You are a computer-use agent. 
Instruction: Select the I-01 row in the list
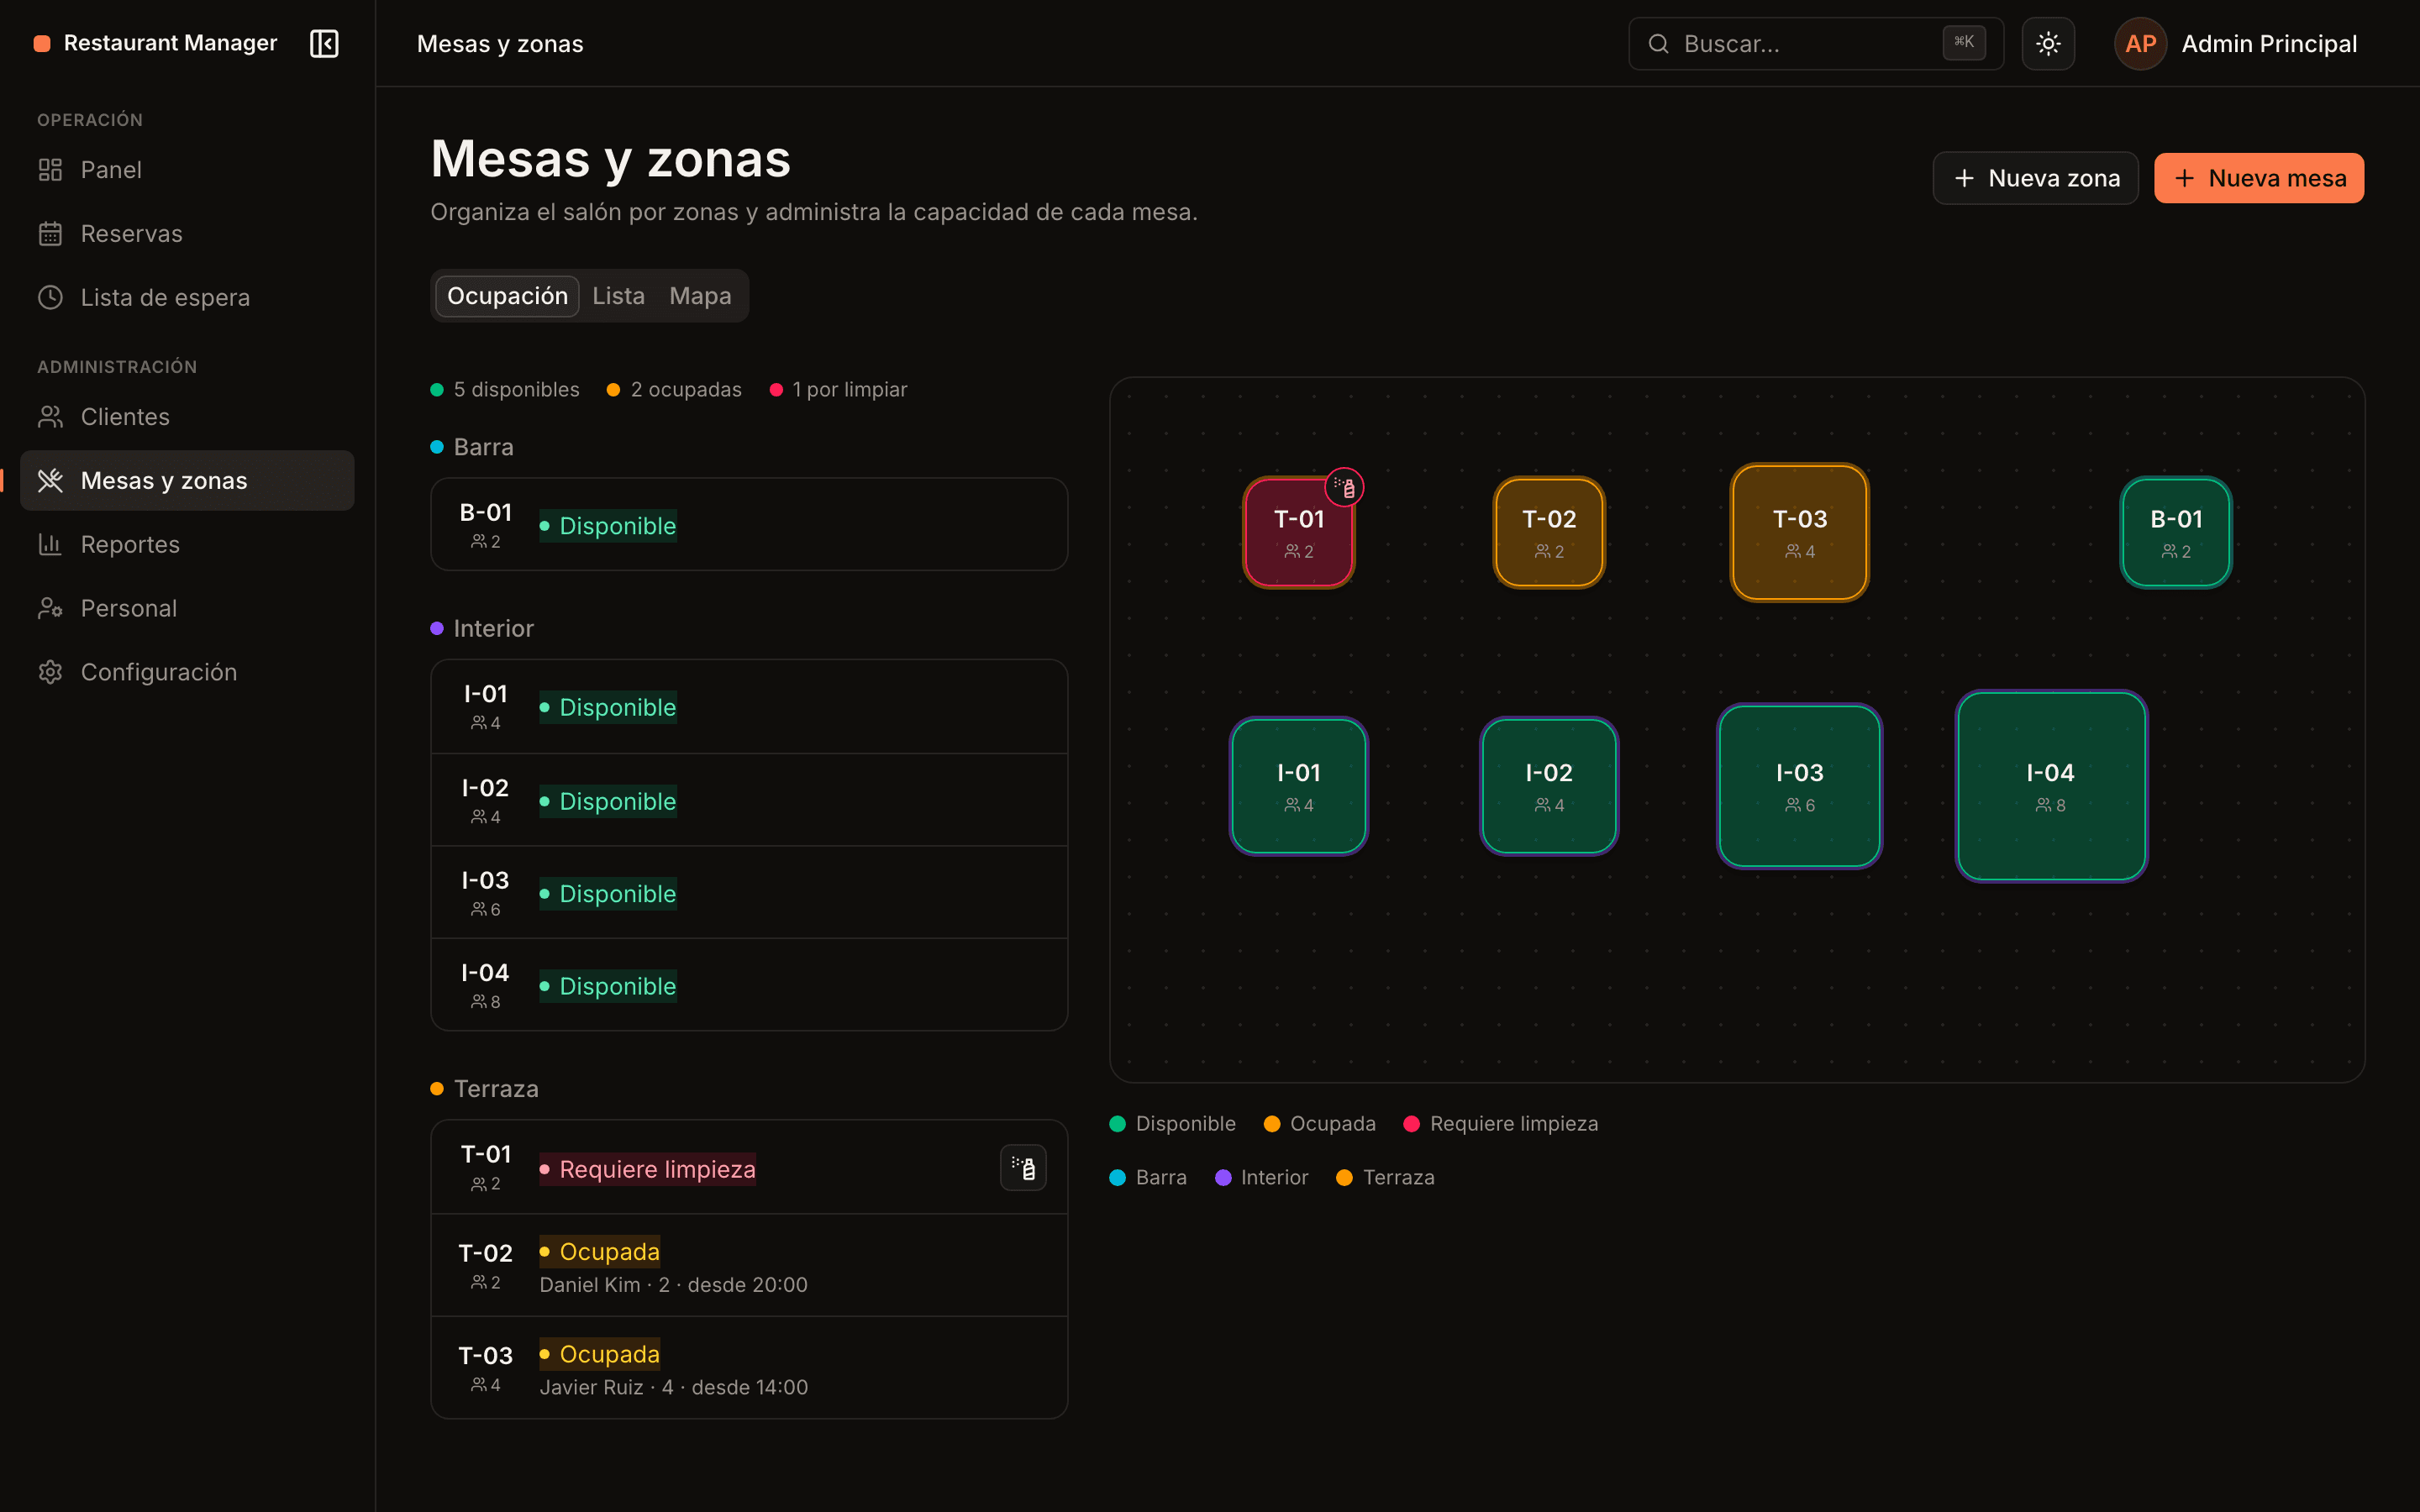749,707
